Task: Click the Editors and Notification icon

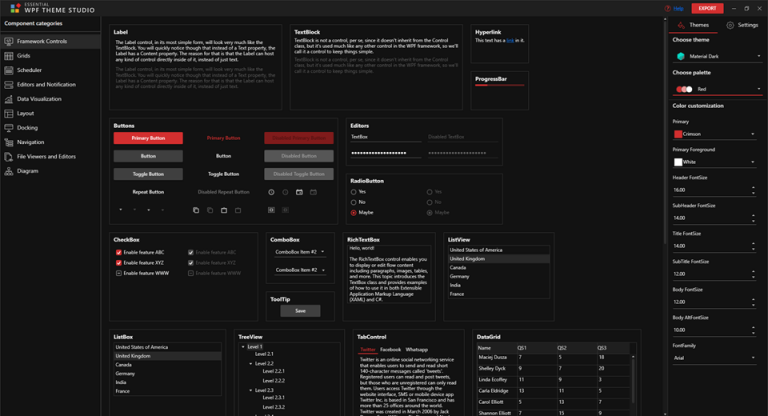Action: click(x=8, y=85)
